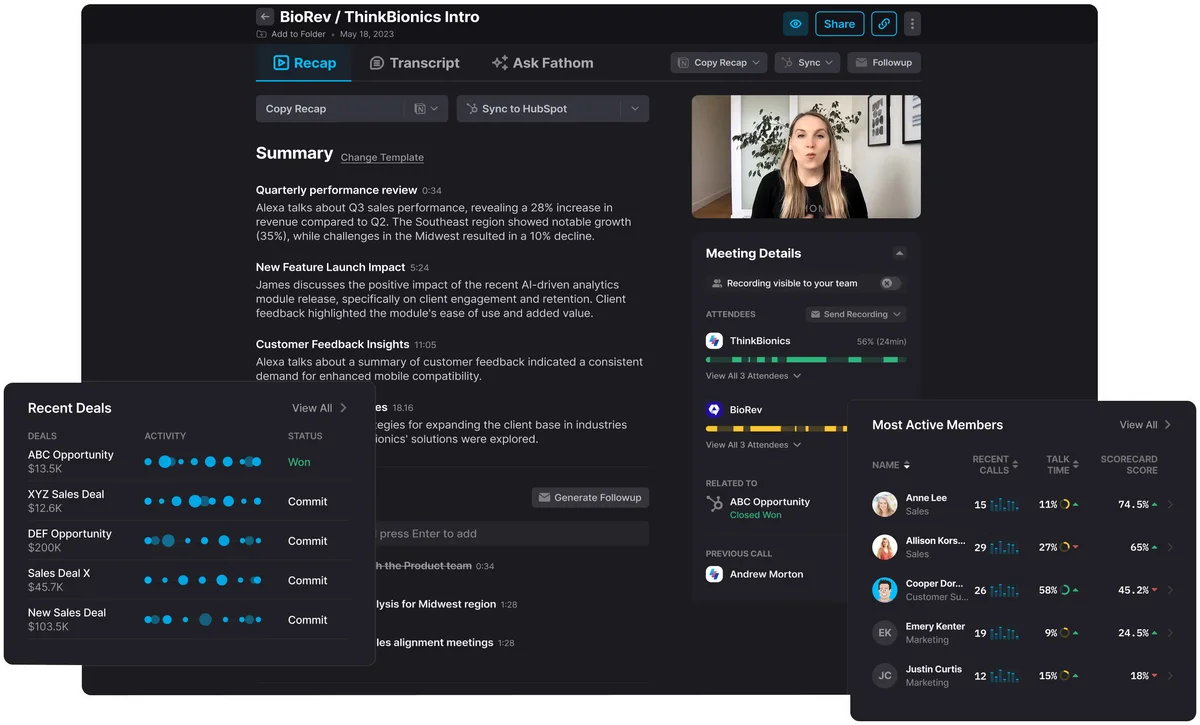Open the three-dot overflow menu
The width and height of the screenshot is (1200, 725).
pos(911,23)
